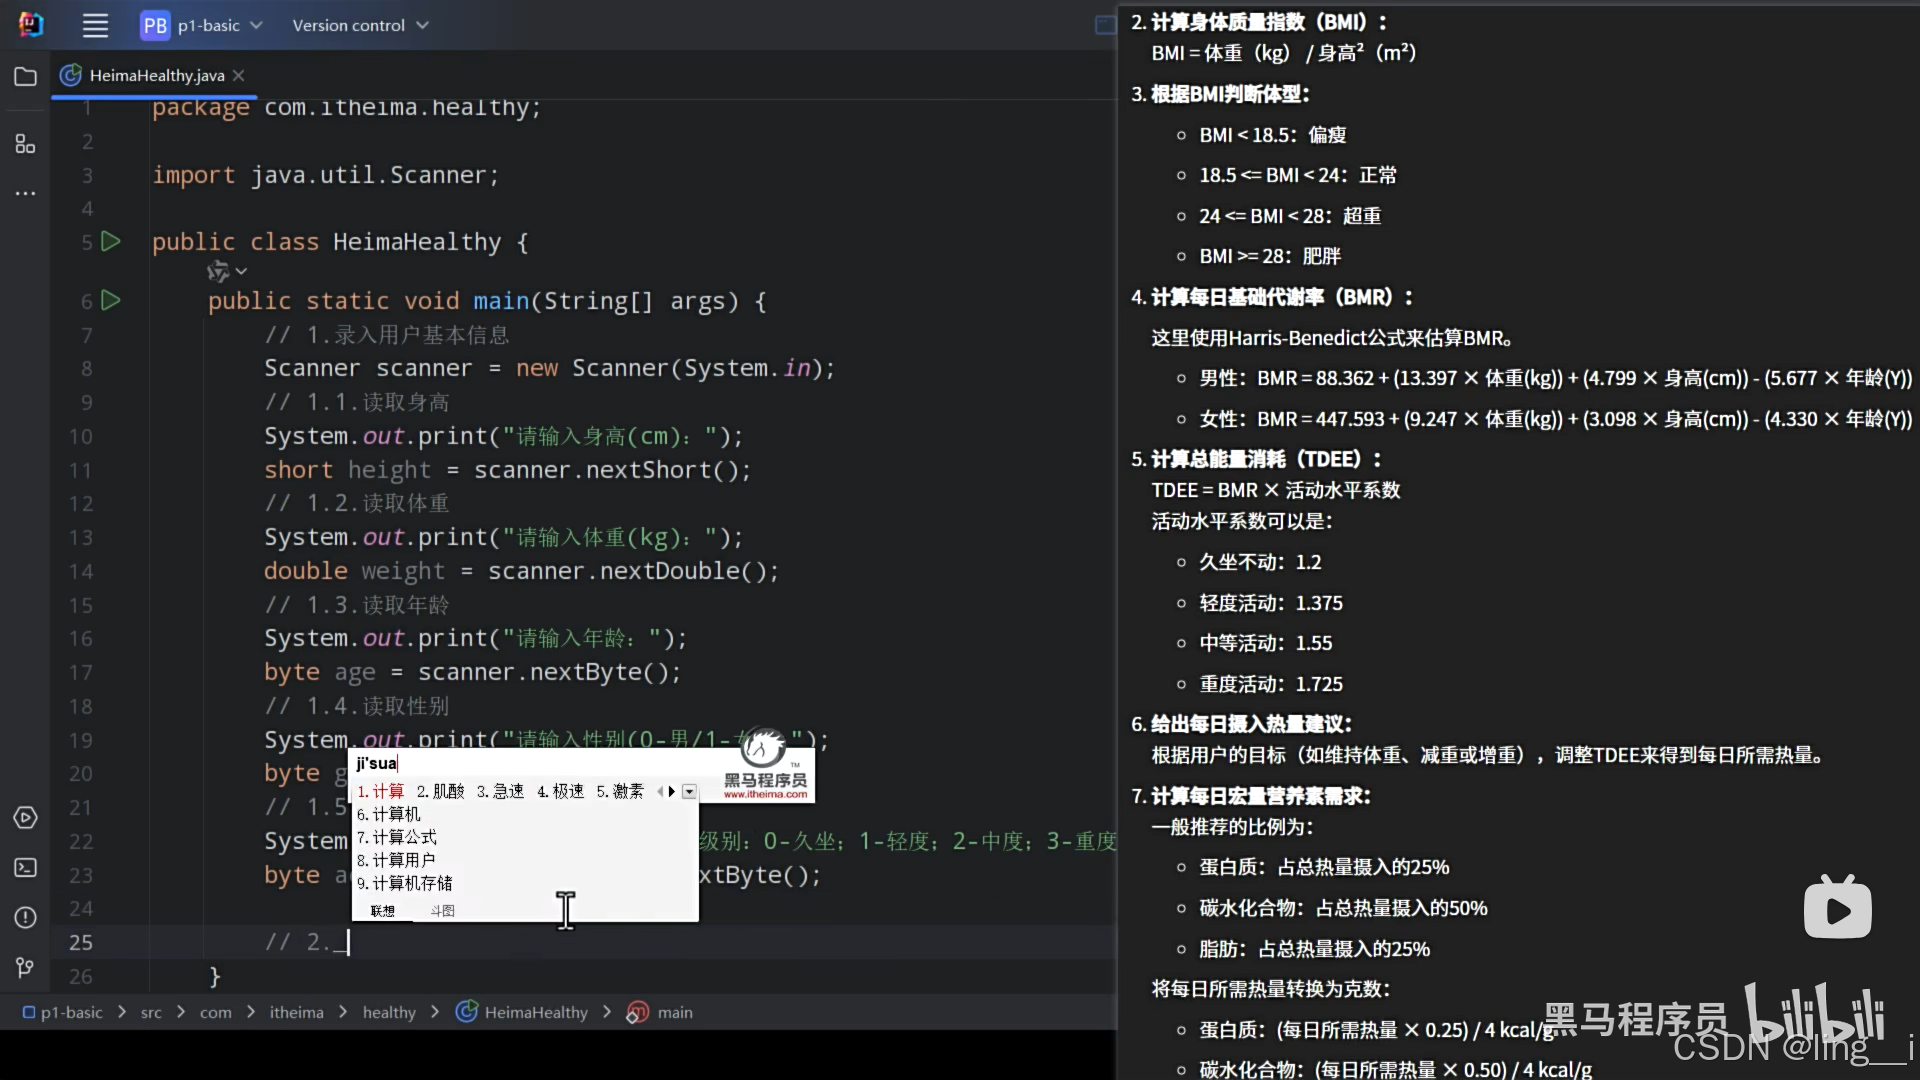This screenshot has width=1920, height=1080.
Task: Click HeimaHealthy class breadcrumb
Action: pyautogui.click(x=522, y=1012)
